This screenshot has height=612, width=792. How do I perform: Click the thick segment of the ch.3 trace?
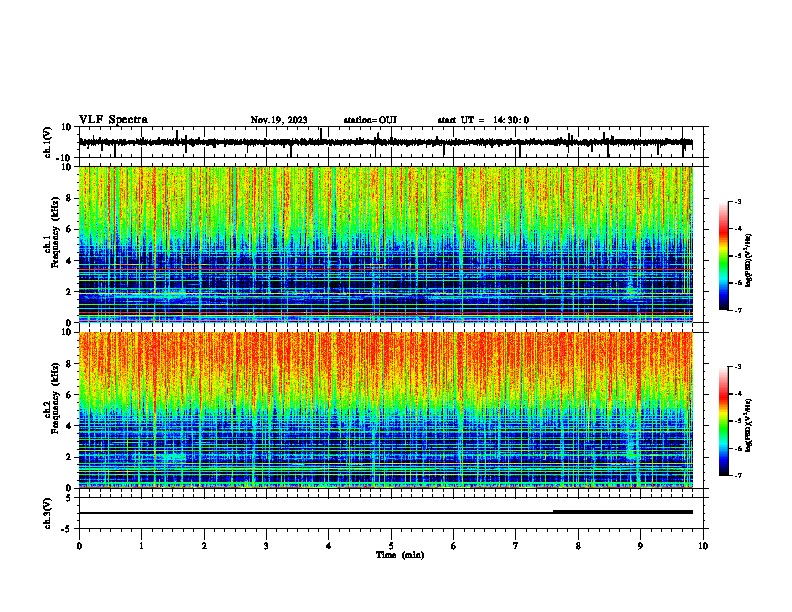point(623,512)
